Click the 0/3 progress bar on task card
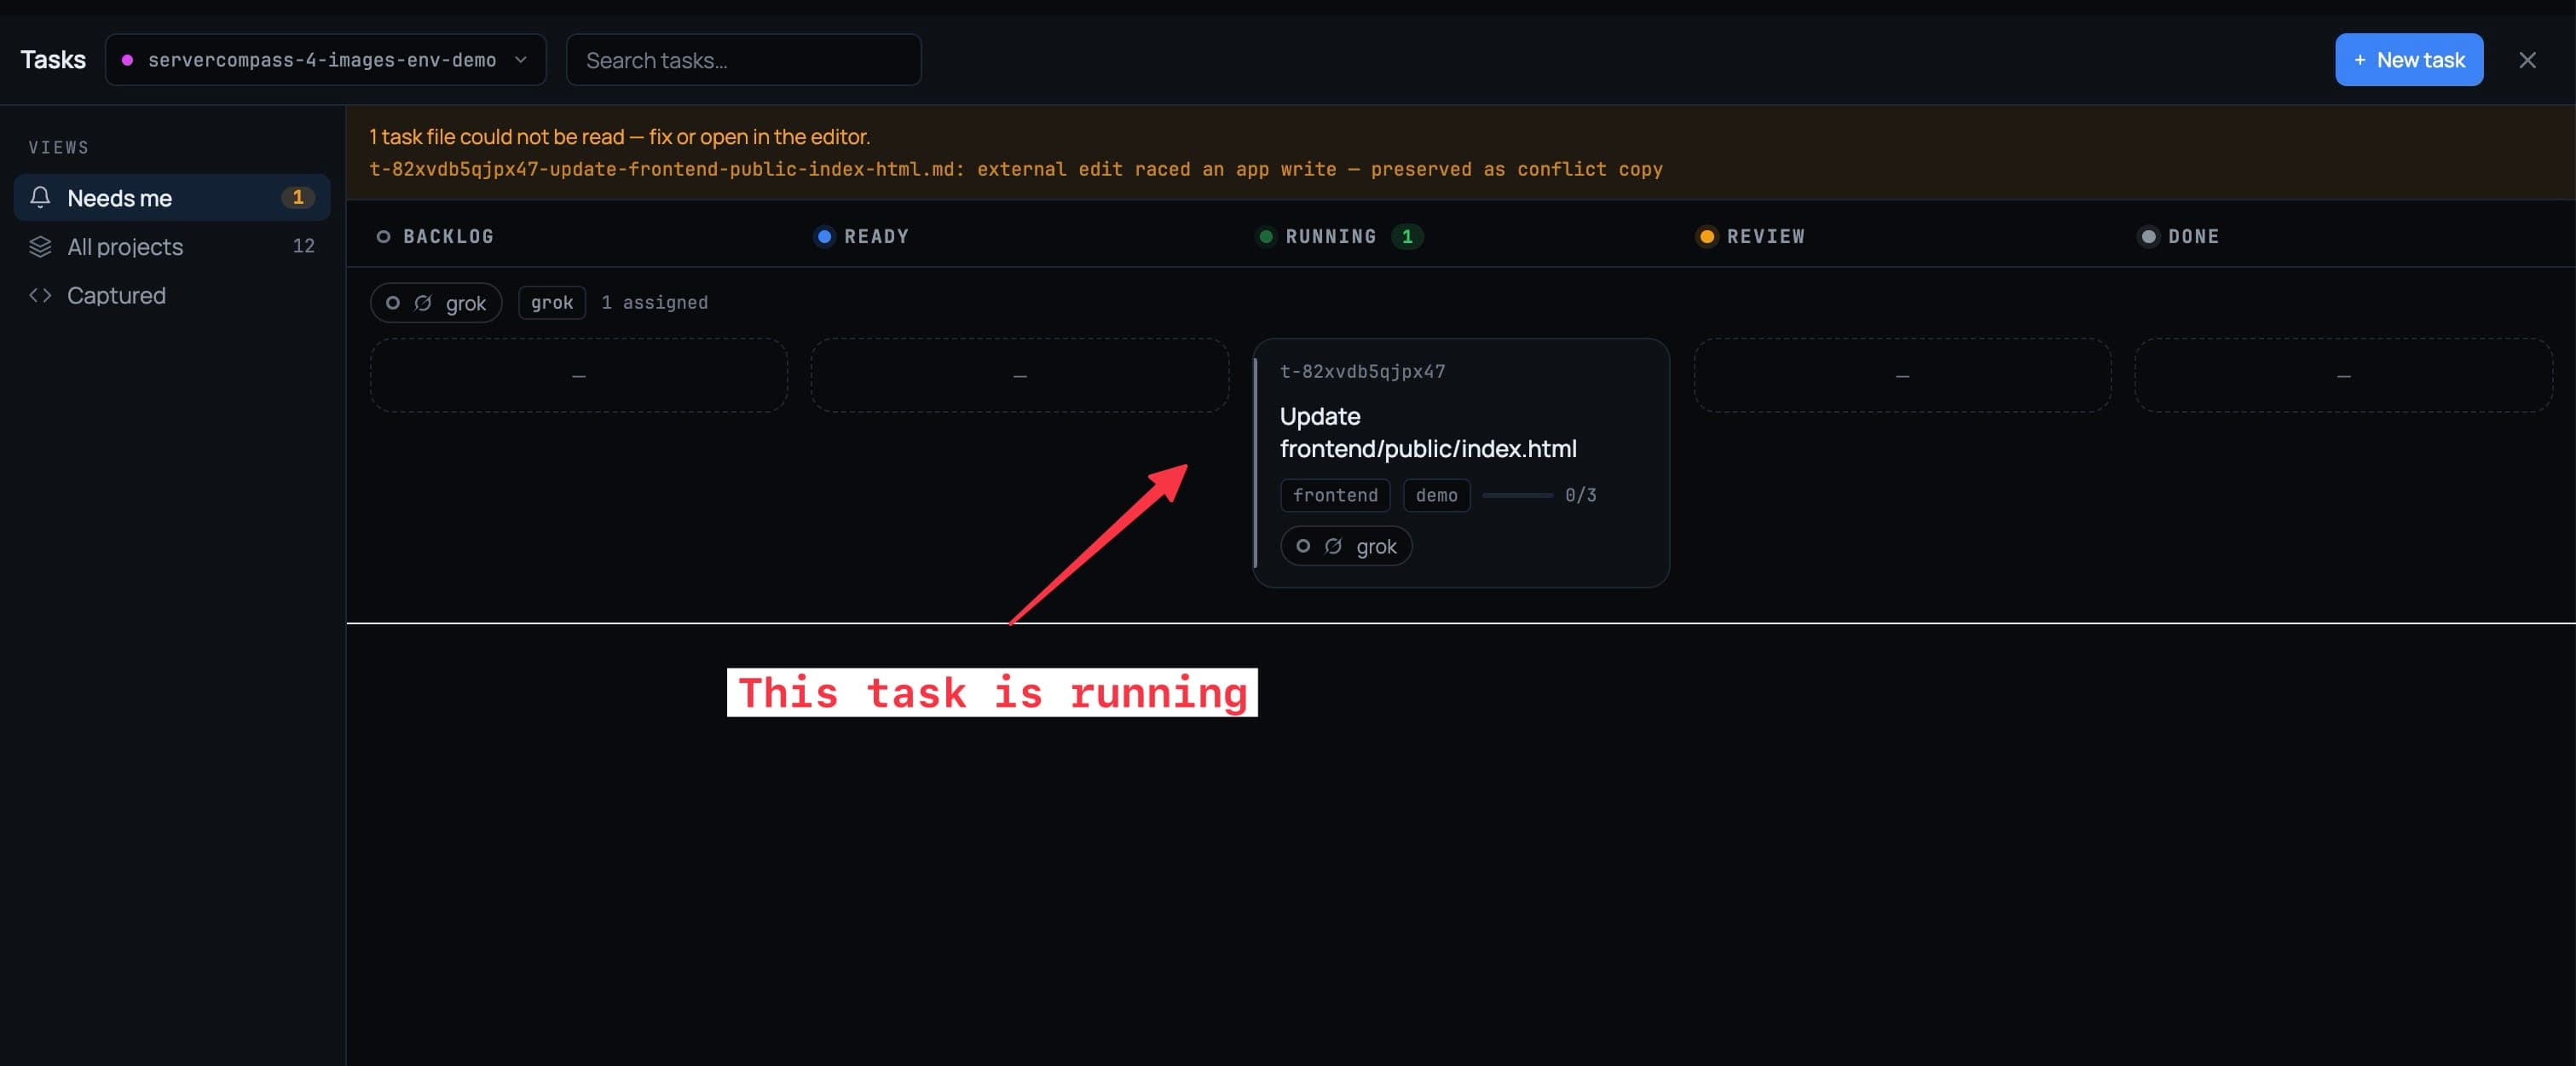2576x1066 pixels. 1517,495
